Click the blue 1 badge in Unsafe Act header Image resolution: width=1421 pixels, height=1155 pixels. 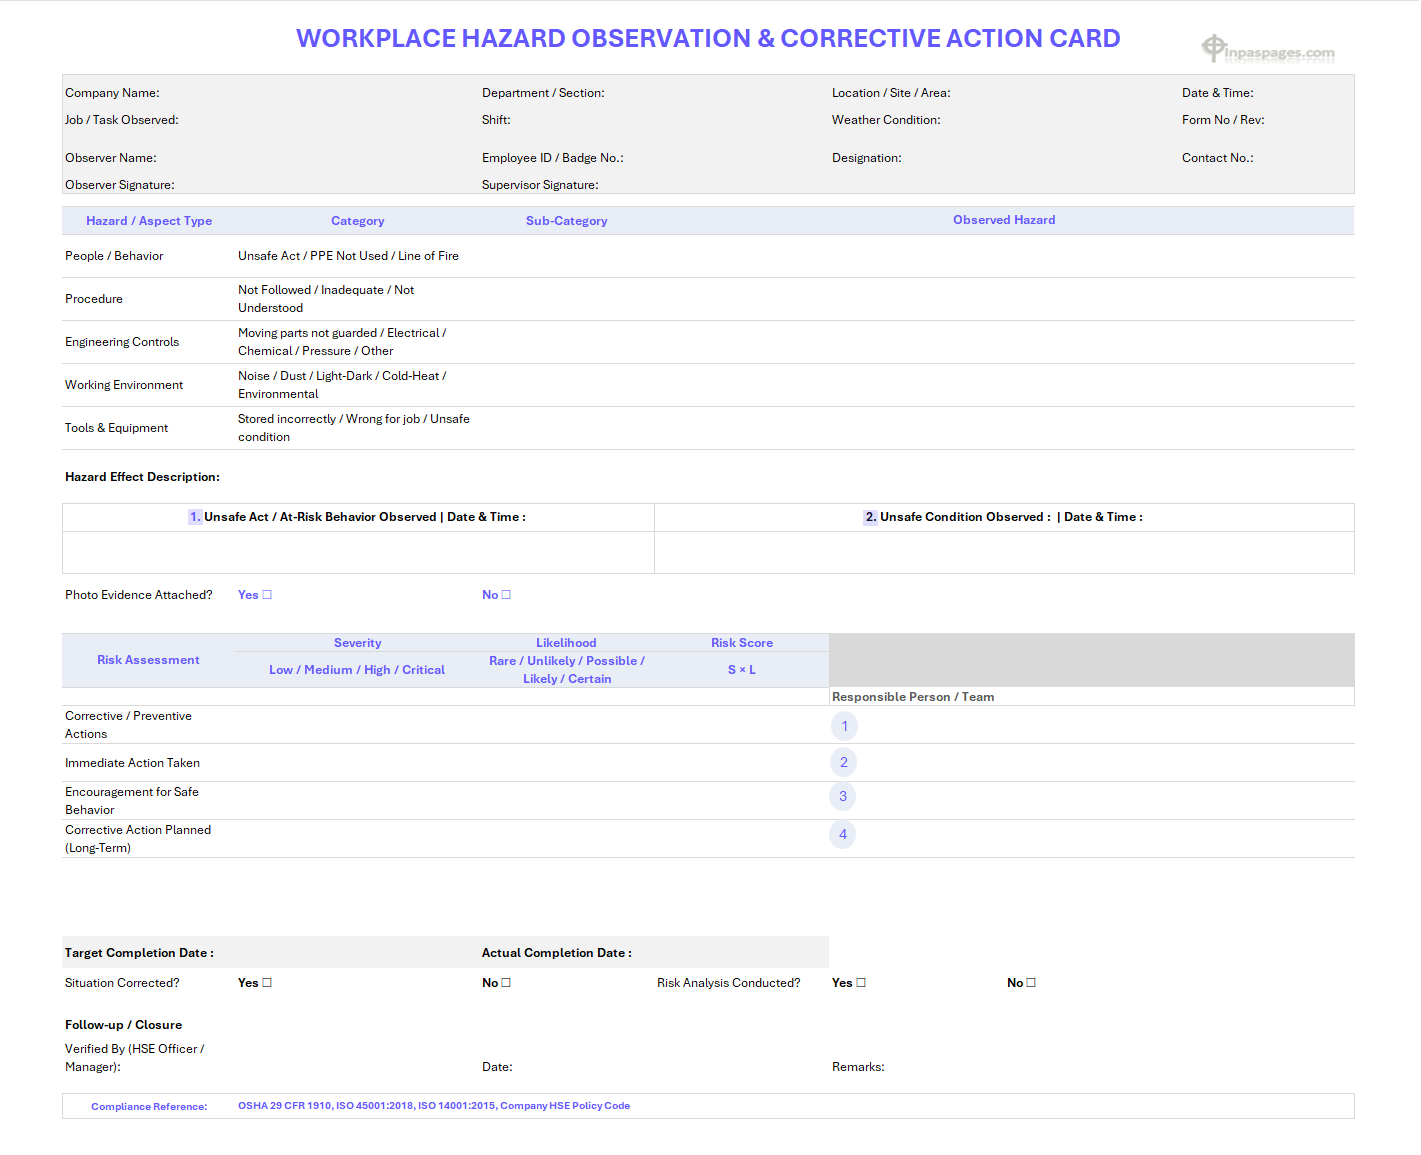[196, 517]
